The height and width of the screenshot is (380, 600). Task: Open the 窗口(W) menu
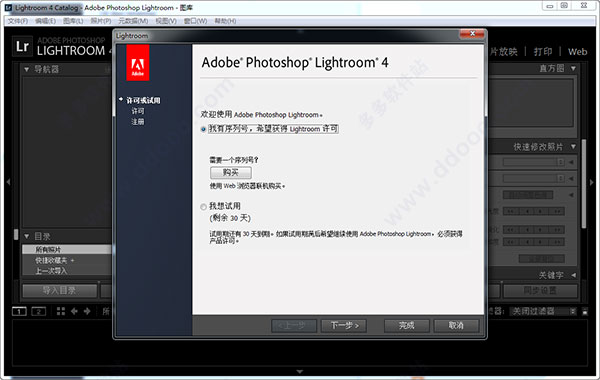(x=196, y=21)
